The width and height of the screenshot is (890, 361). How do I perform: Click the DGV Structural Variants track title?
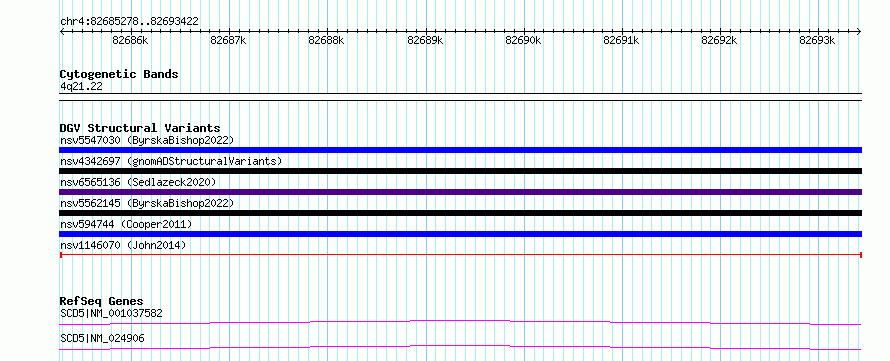(x=140, y=128)
